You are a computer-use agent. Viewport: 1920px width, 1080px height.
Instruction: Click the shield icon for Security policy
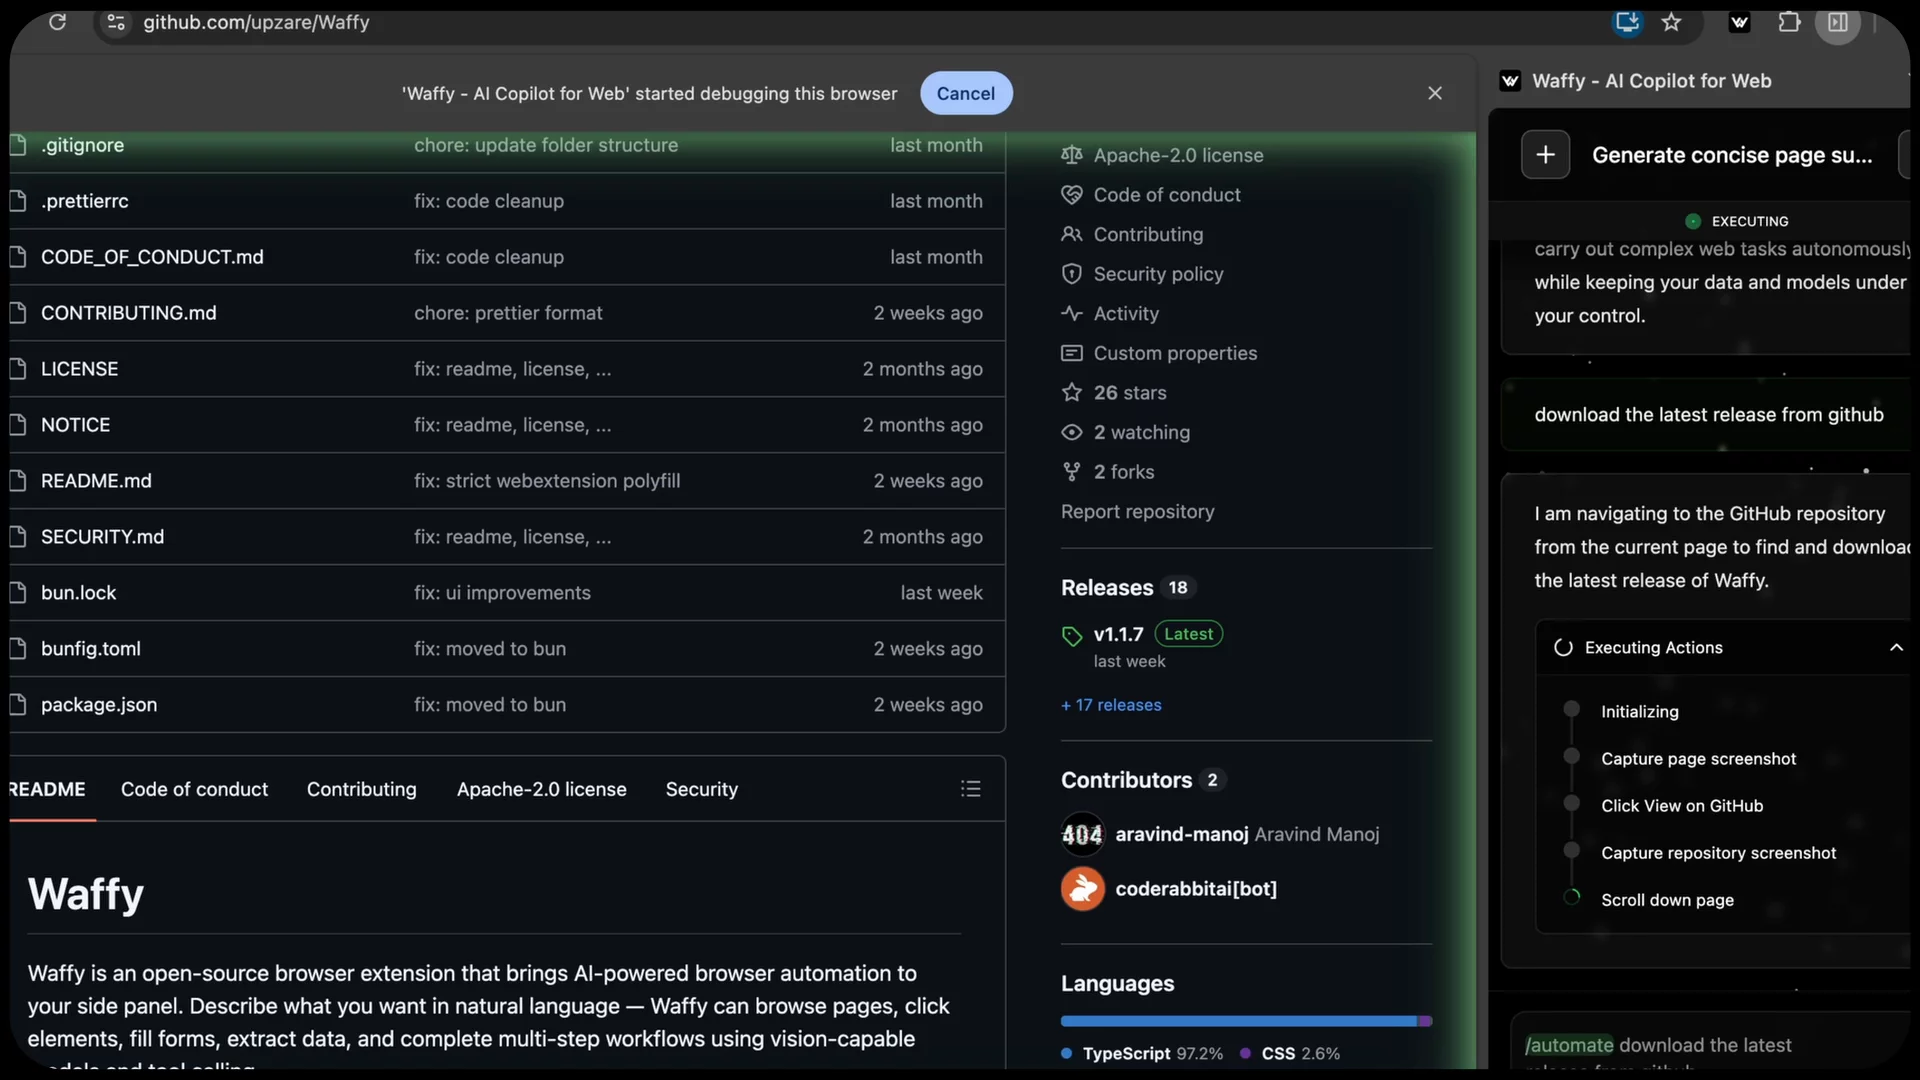click(x=1072, y=274)
